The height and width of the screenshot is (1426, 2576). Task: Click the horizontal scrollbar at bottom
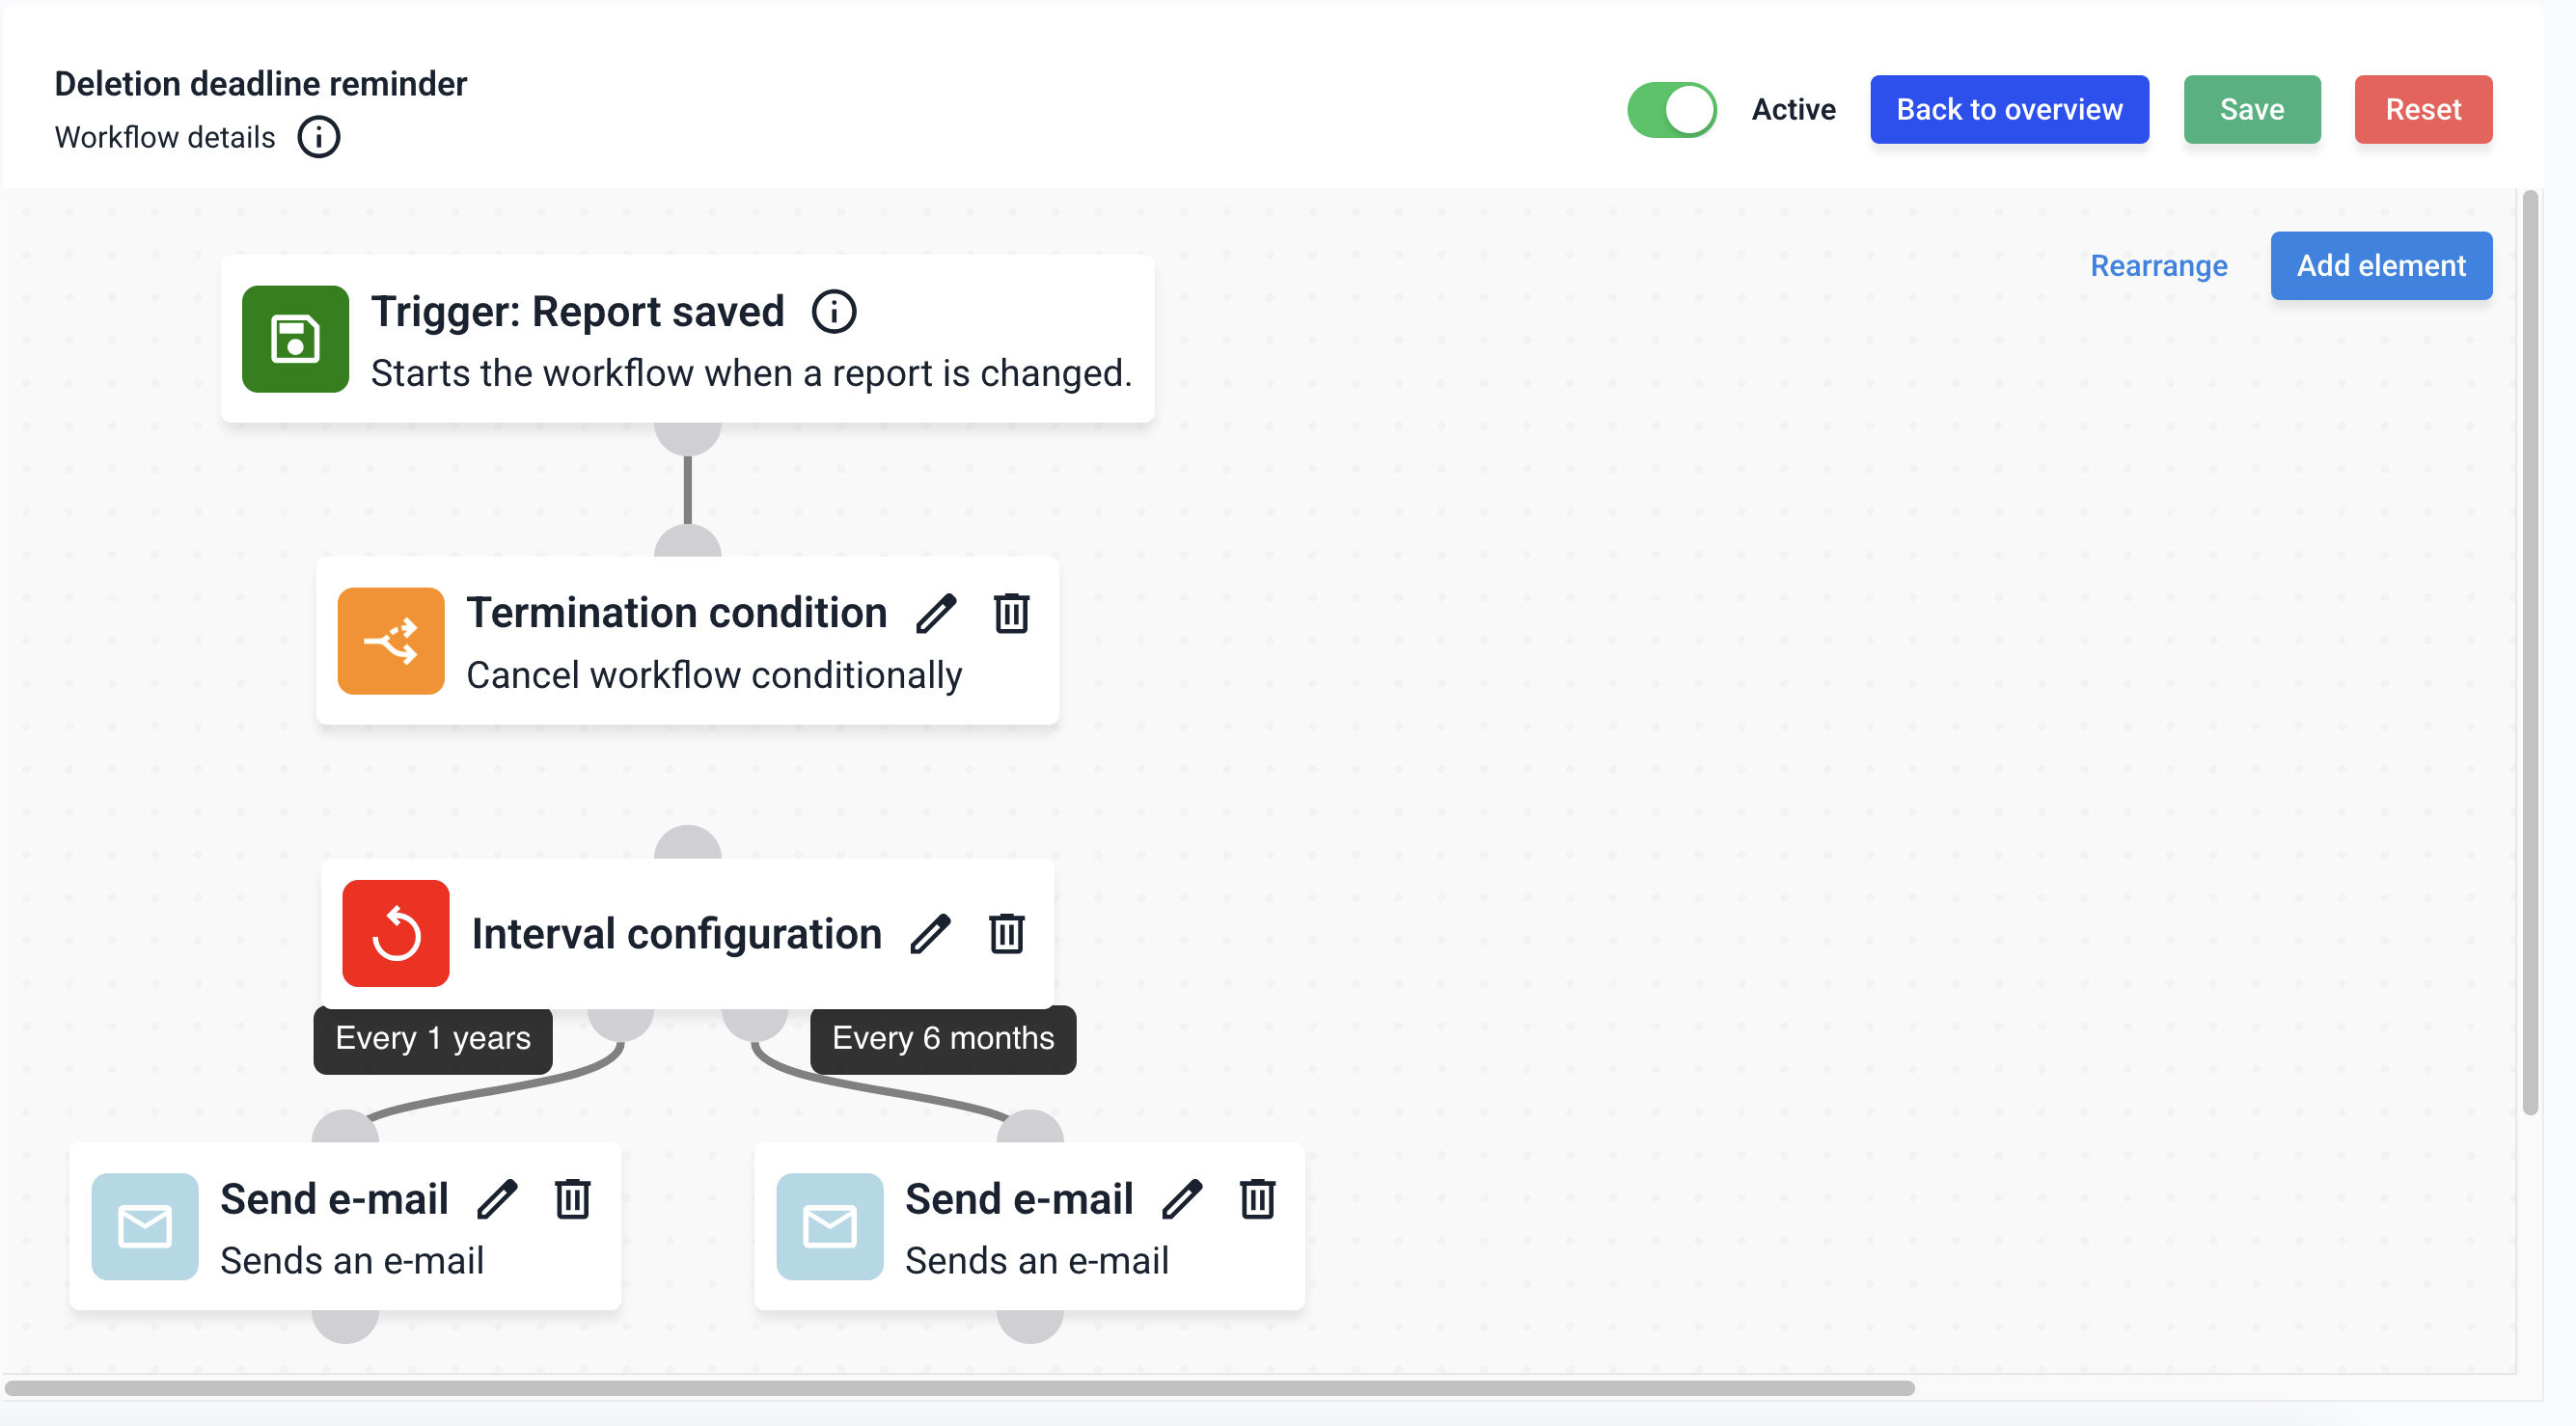958,1388
